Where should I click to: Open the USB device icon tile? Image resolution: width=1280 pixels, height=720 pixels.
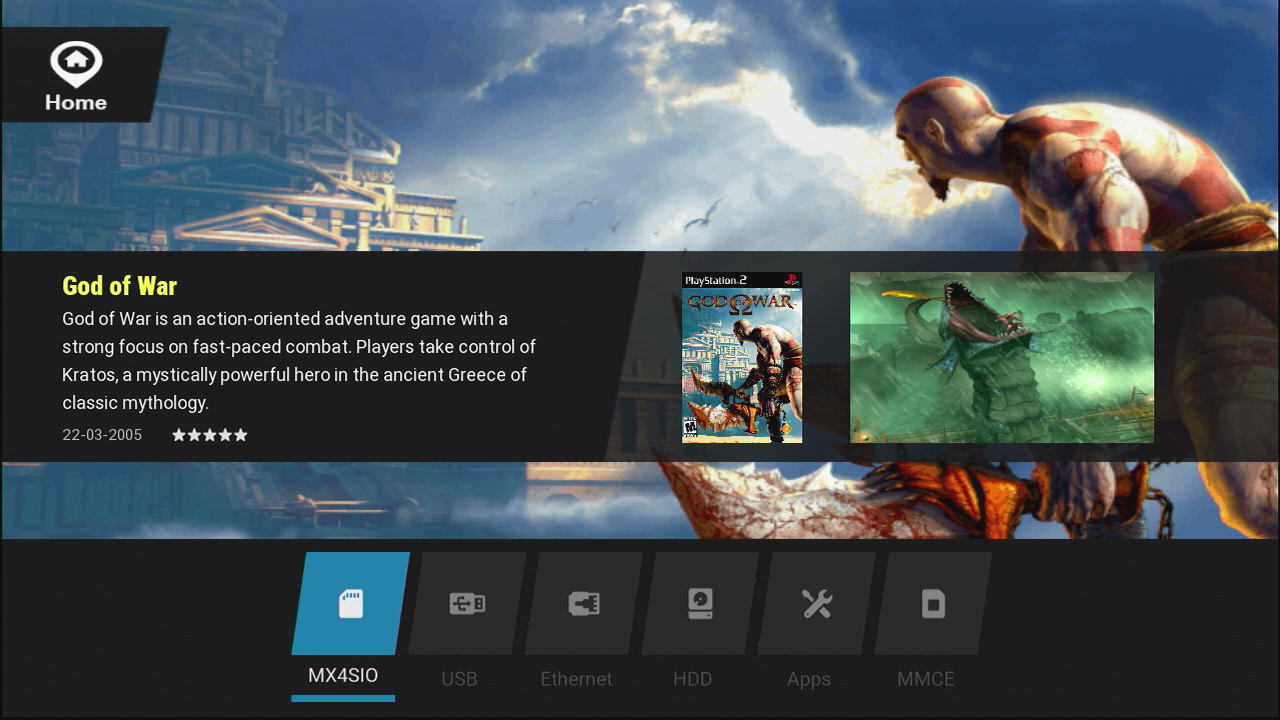click(467, 604)
